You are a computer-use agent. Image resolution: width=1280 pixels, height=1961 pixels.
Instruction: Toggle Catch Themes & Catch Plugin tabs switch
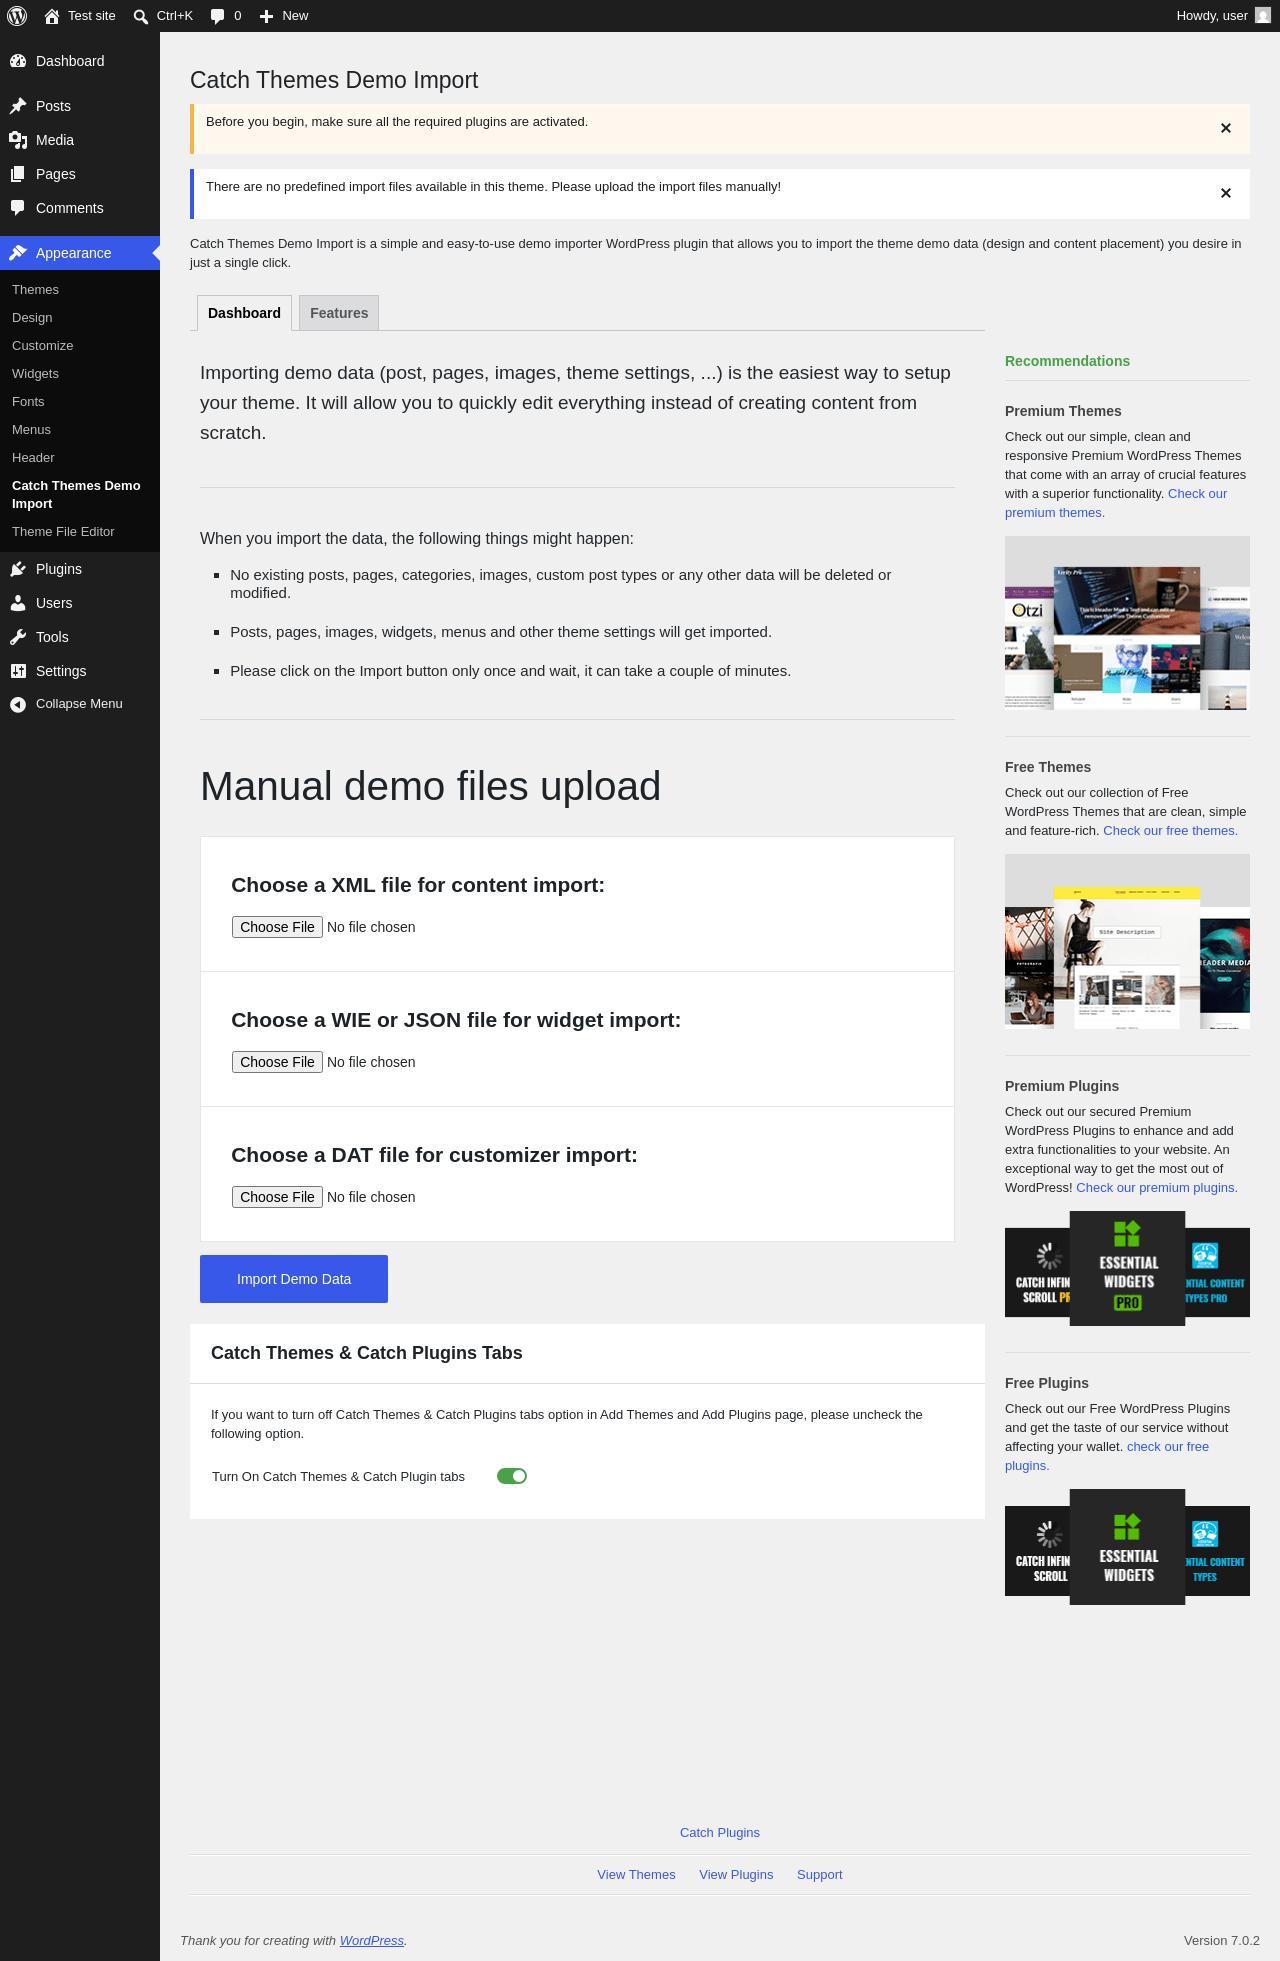512,1476
